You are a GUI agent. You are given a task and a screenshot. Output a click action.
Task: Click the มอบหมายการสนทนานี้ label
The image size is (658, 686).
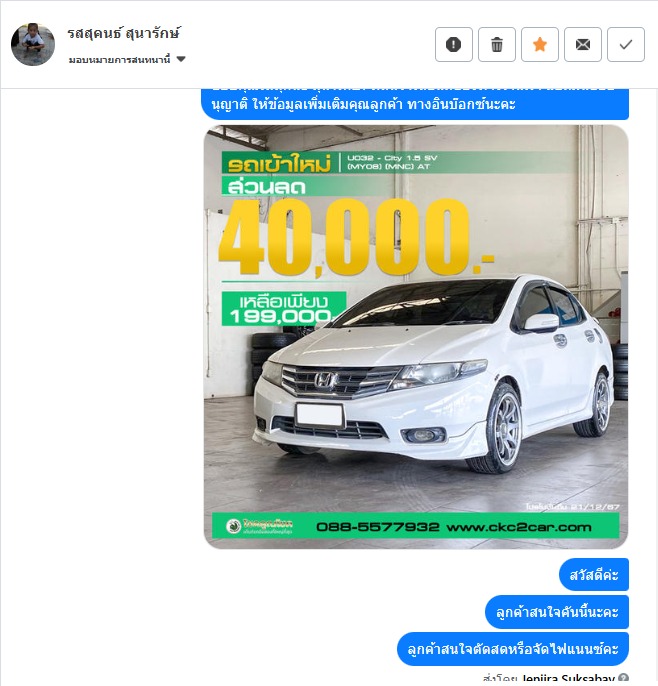(x=119, y=60)
